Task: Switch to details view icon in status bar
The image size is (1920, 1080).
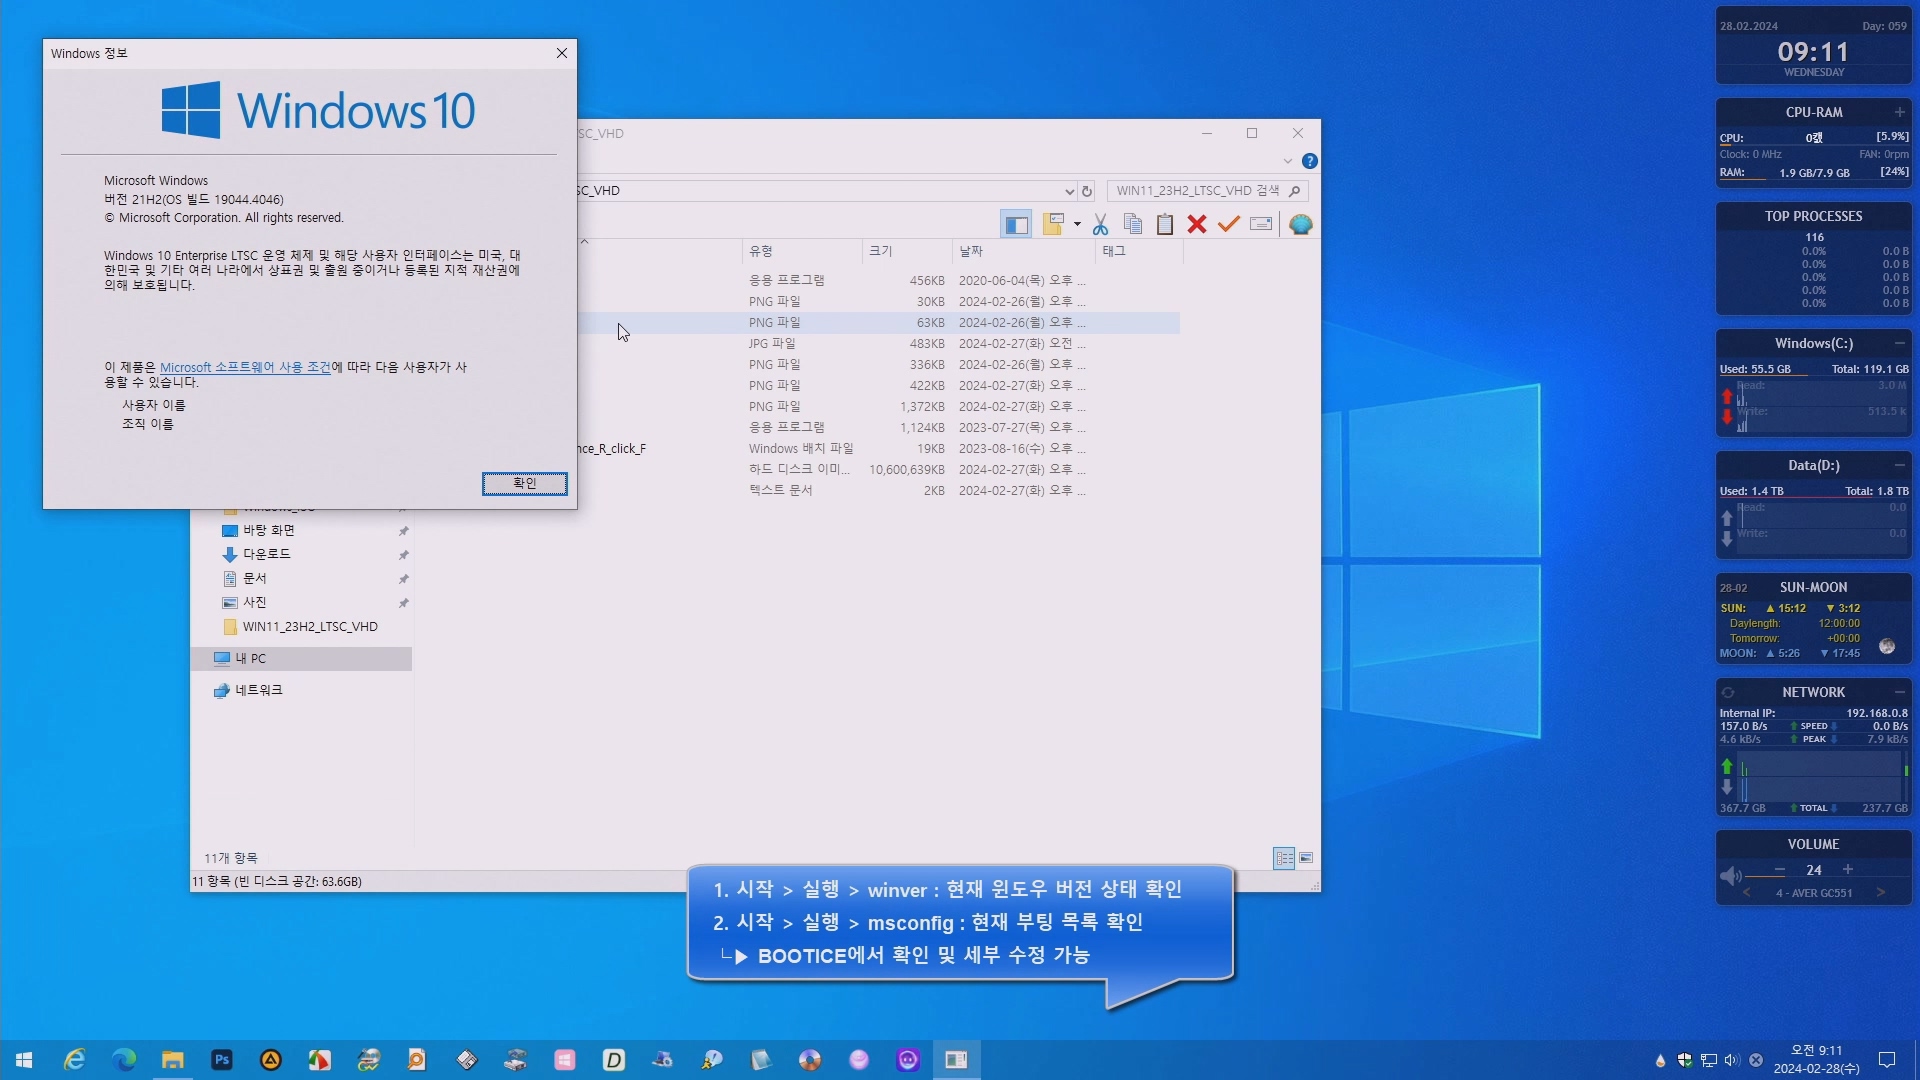Action: tap(1284, 858)
